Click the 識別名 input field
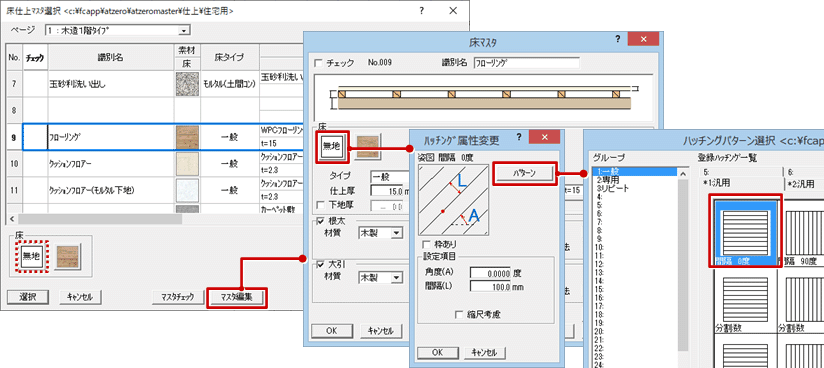 [x=526, y=64]
